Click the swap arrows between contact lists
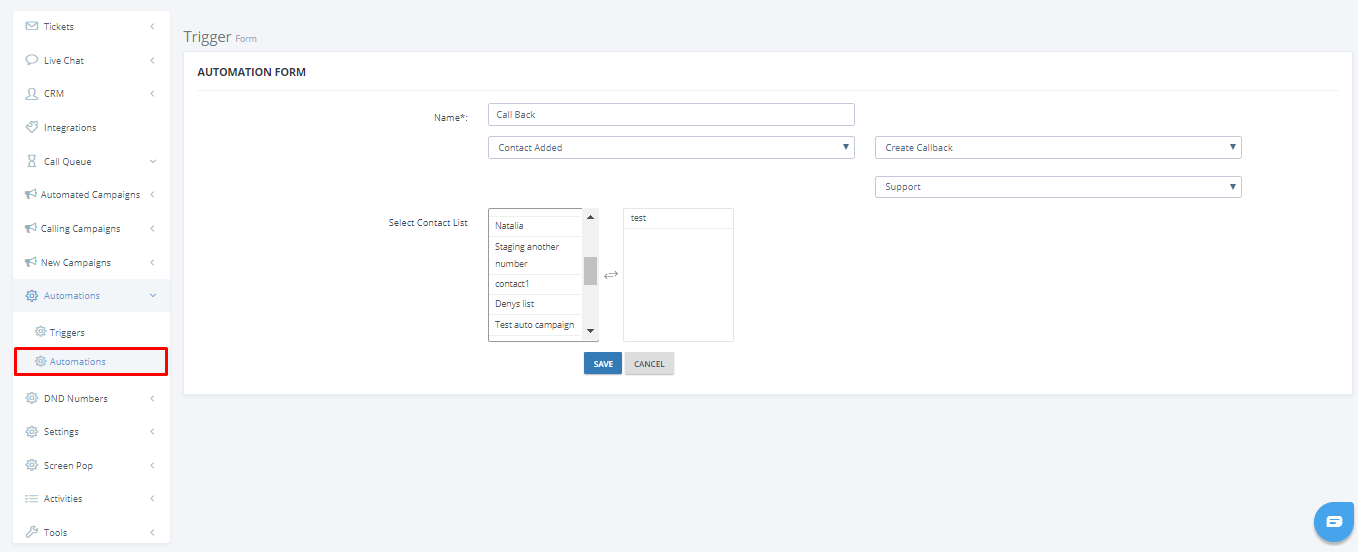This screenshot has height=552, width=1358. [x=611, y=275]
